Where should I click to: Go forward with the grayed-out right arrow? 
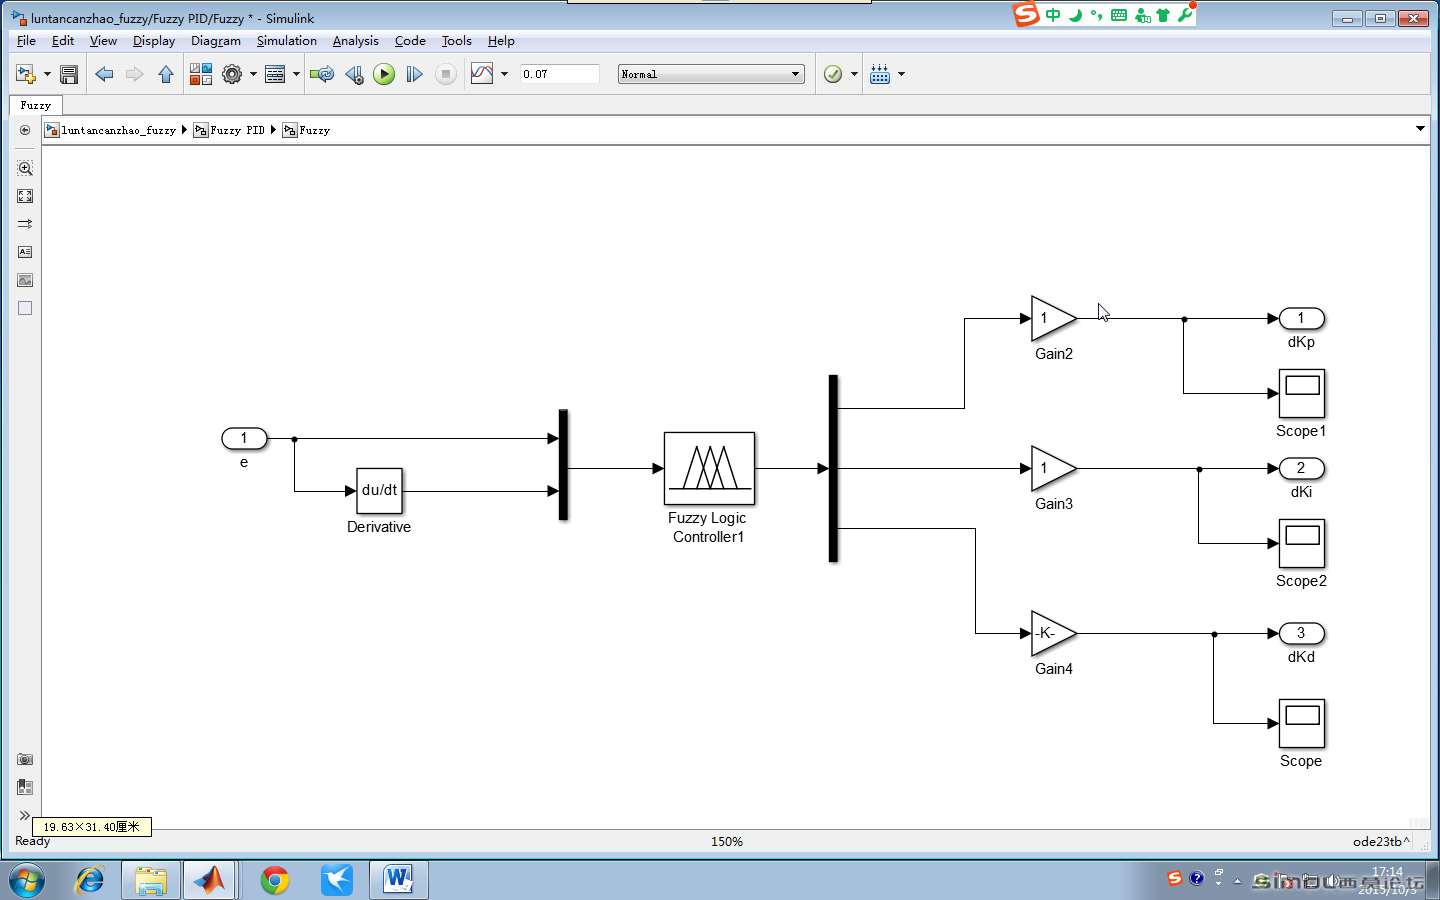pos(134,74)
